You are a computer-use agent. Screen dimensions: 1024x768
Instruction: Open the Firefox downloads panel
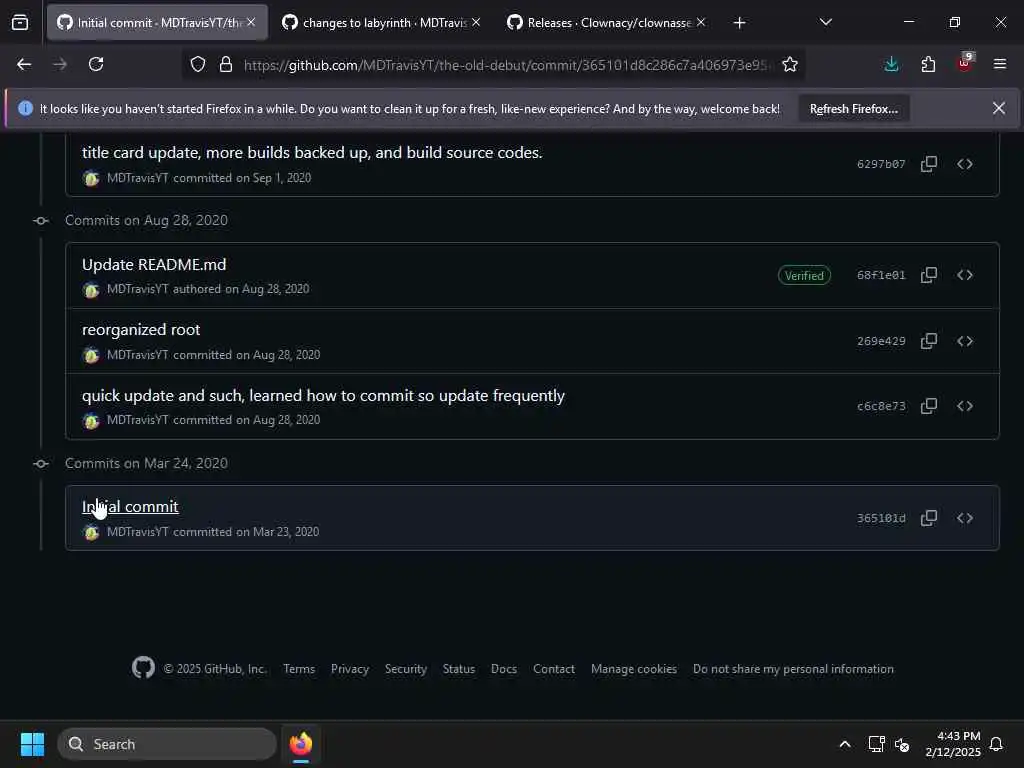[891, 64]
